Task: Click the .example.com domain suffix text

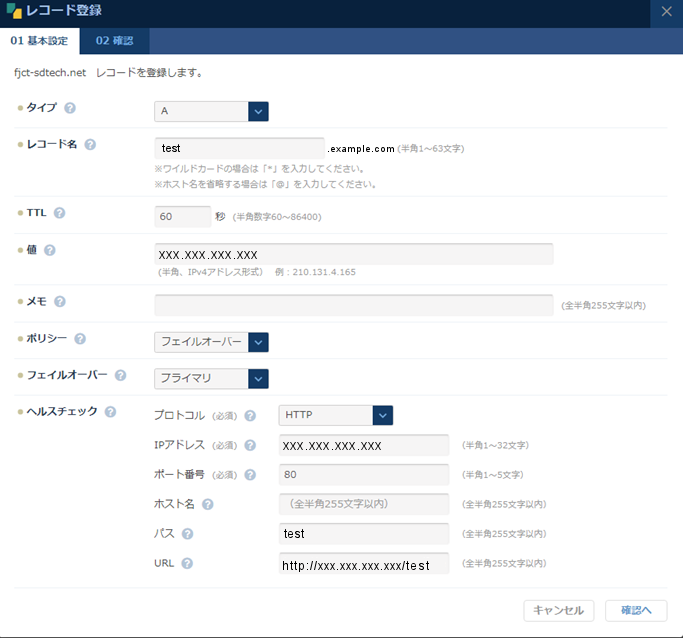Action: [361, 149]
